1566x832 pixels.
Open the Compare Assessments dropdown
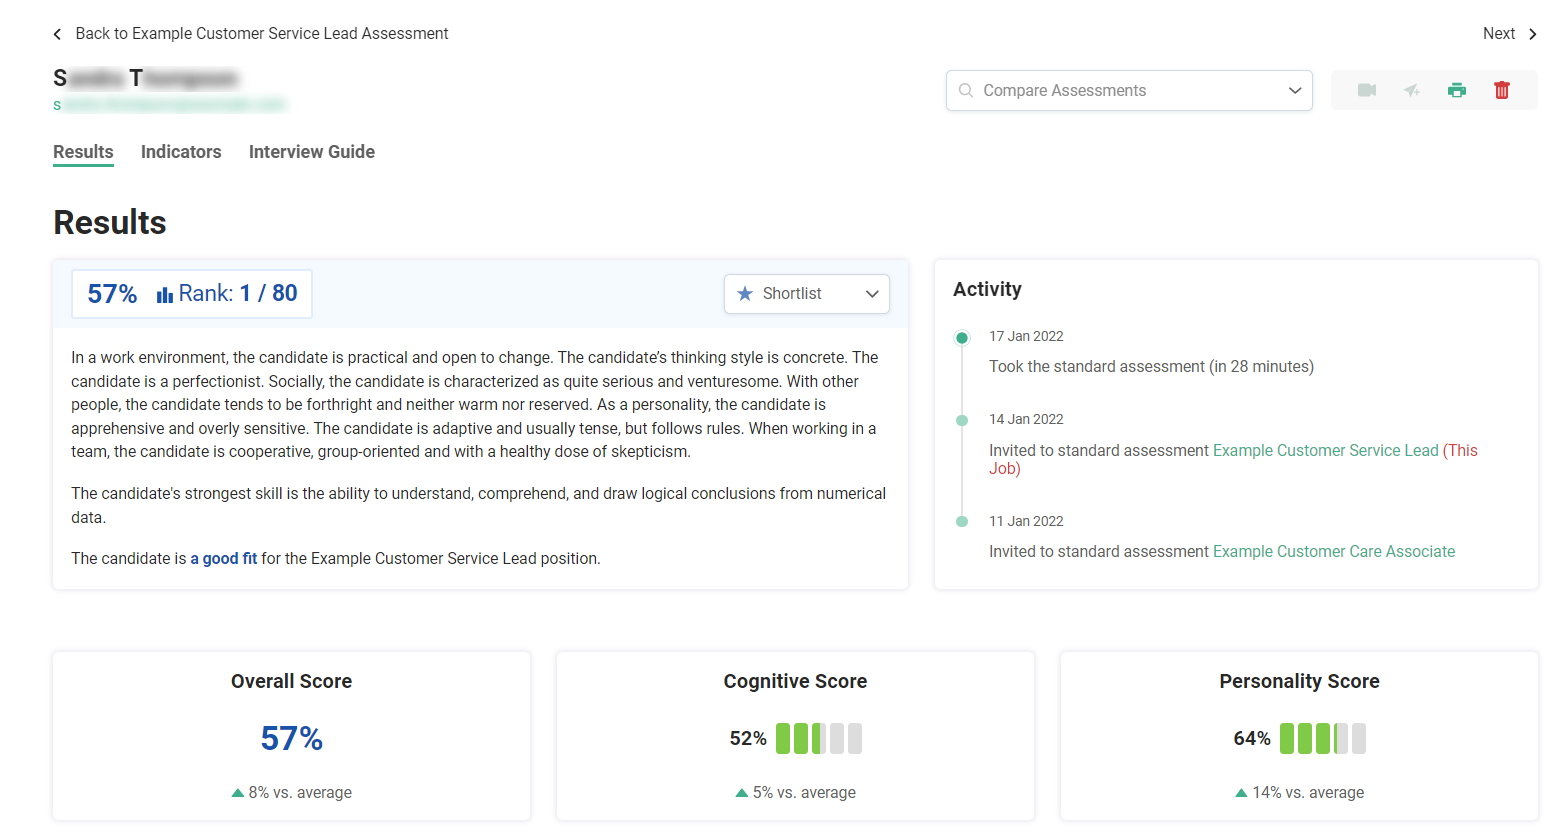[1295, 90]
